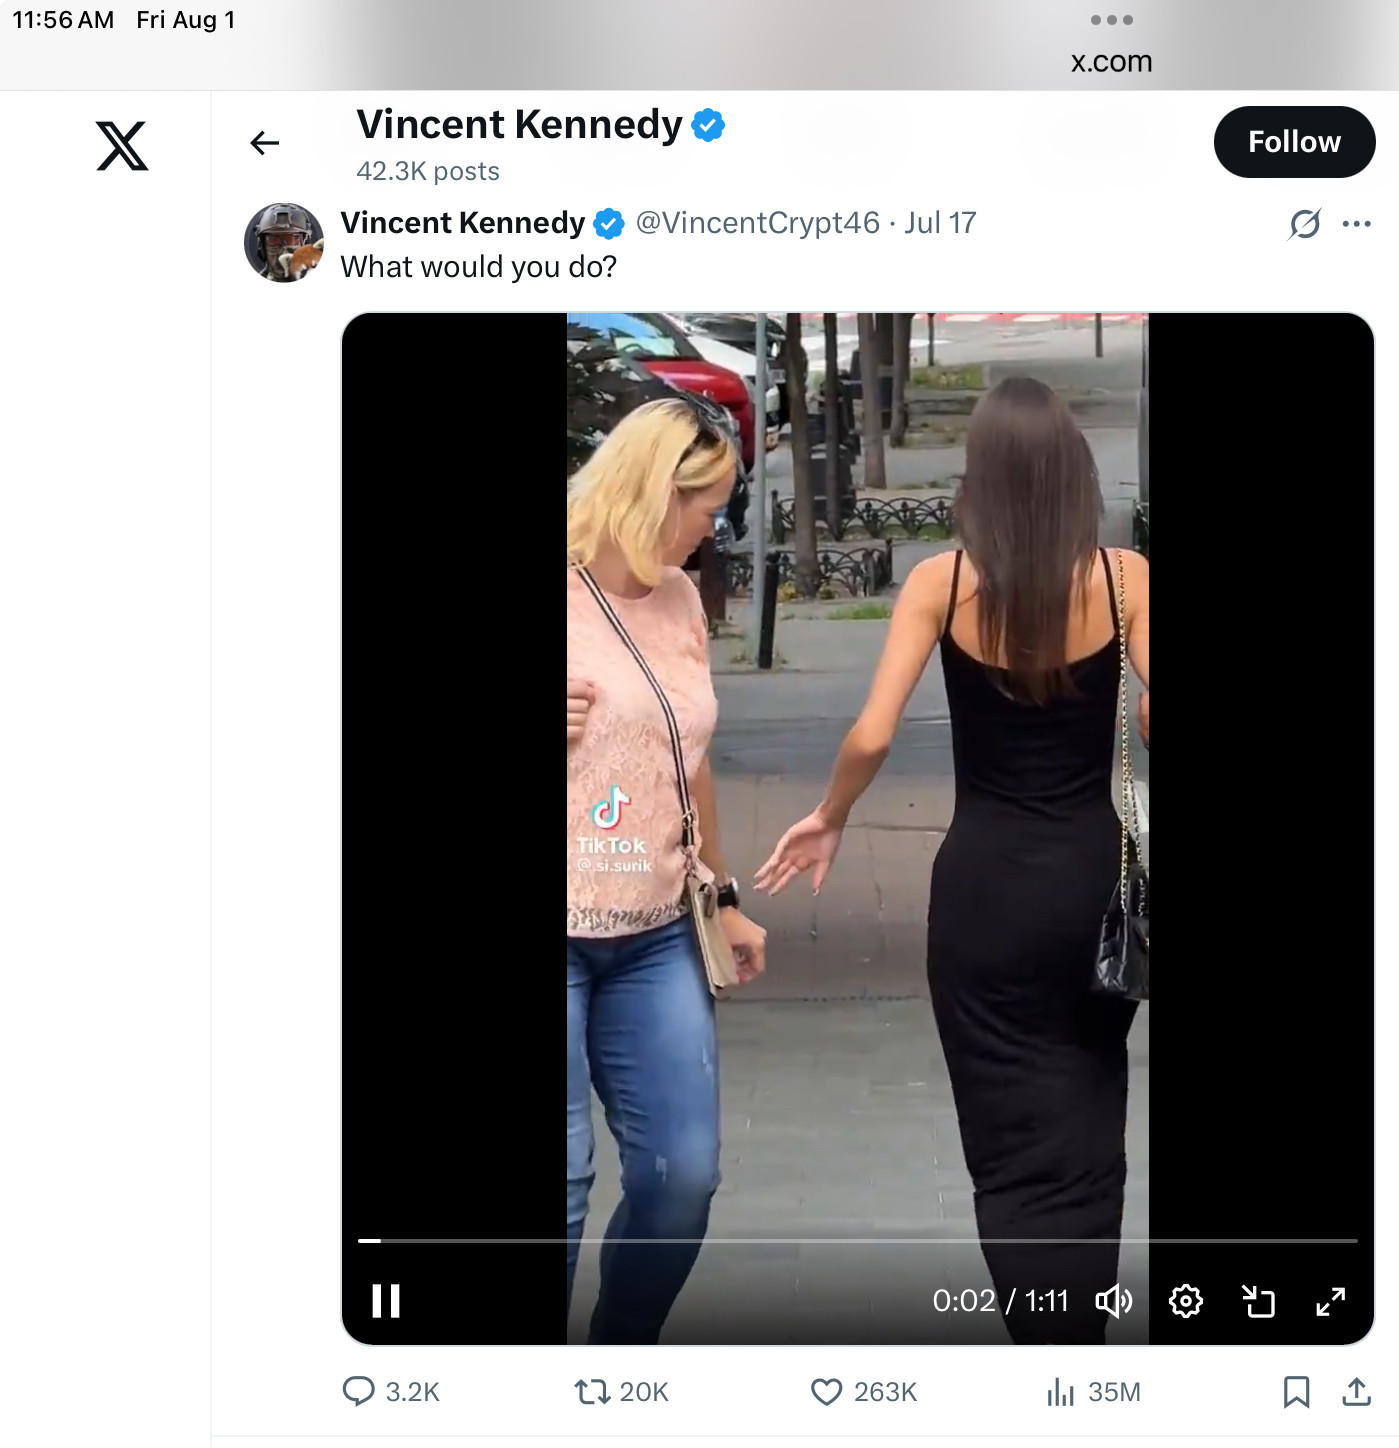View post analytics showing 35M views
The width and height of the screenshot is (1399, 1448).
tap(1060, 1391)
